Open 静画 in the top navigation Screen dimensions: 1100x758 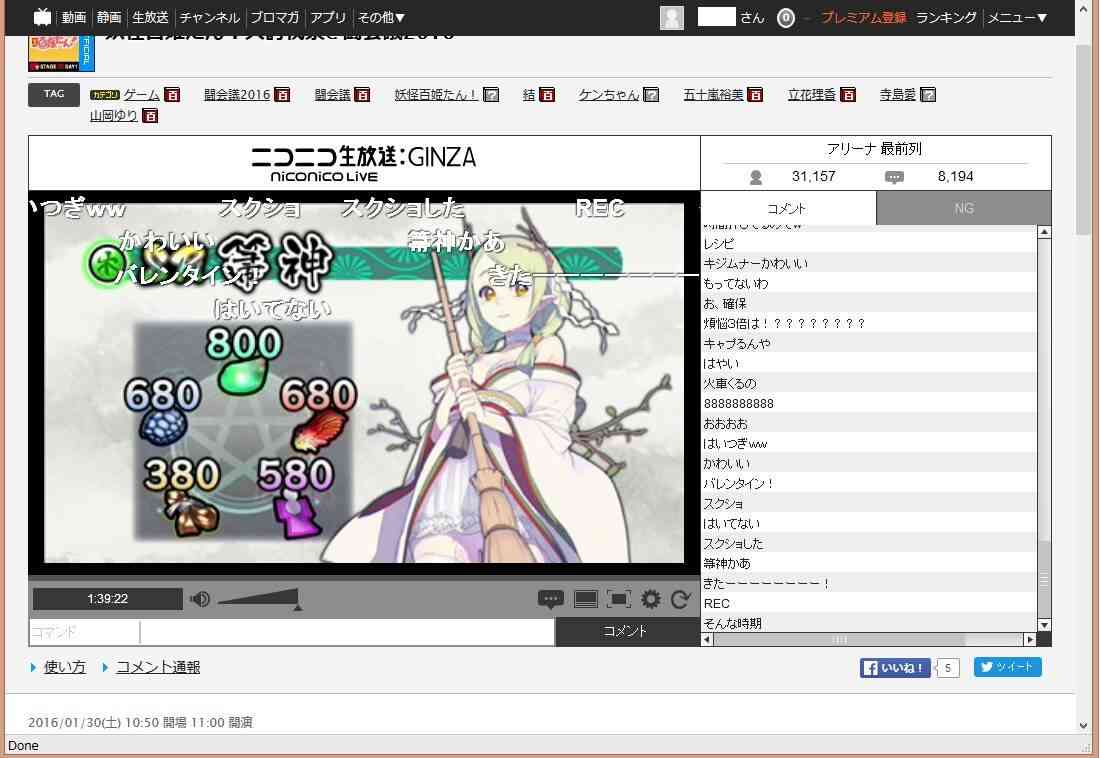click(109, 17)
